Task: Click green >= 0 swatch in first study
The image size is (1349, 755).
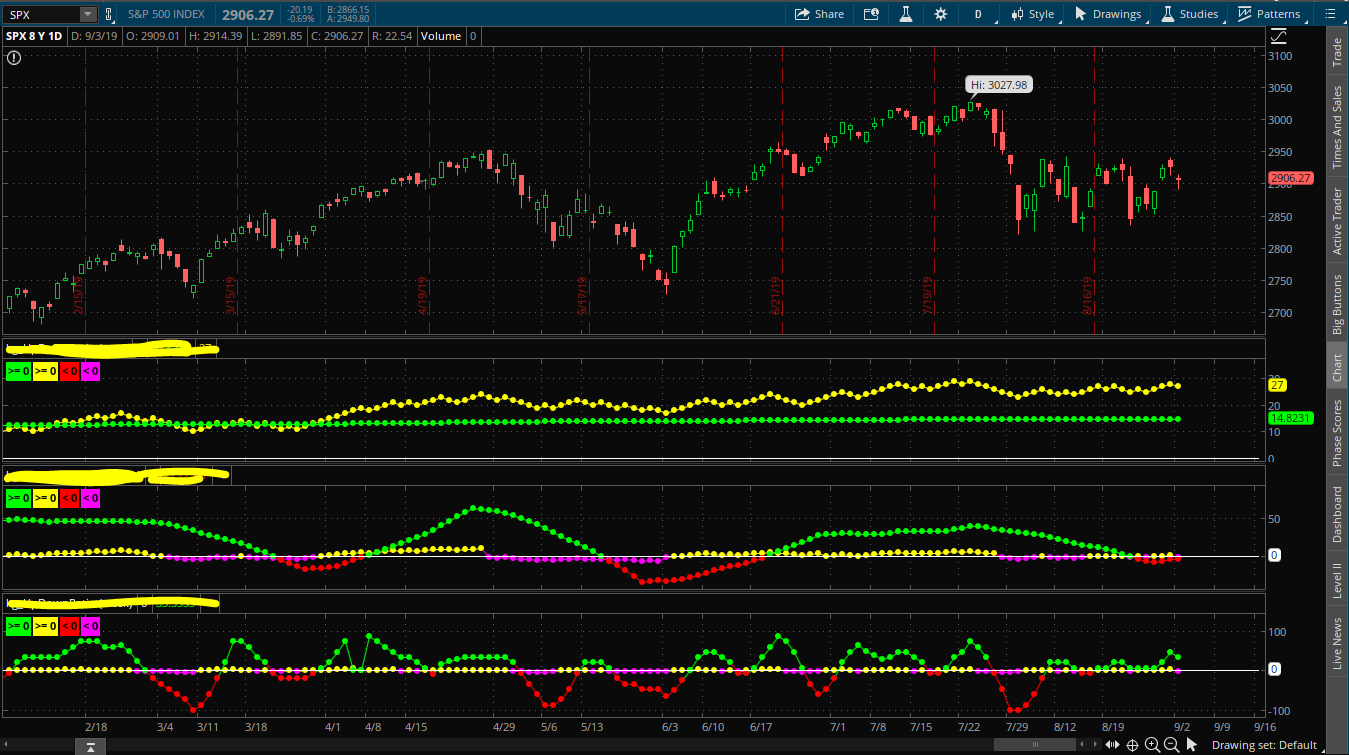Action: point(18,371)
